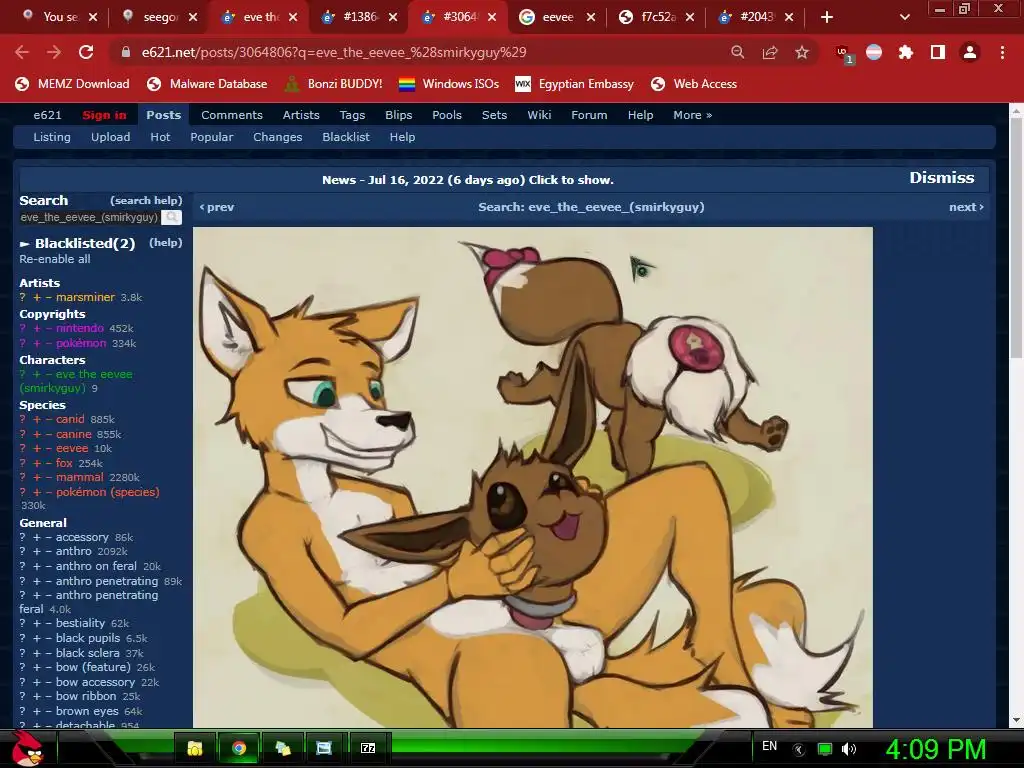Click the volume speaker tray icon
This screenshot has width=1024, height=768.
849,749
